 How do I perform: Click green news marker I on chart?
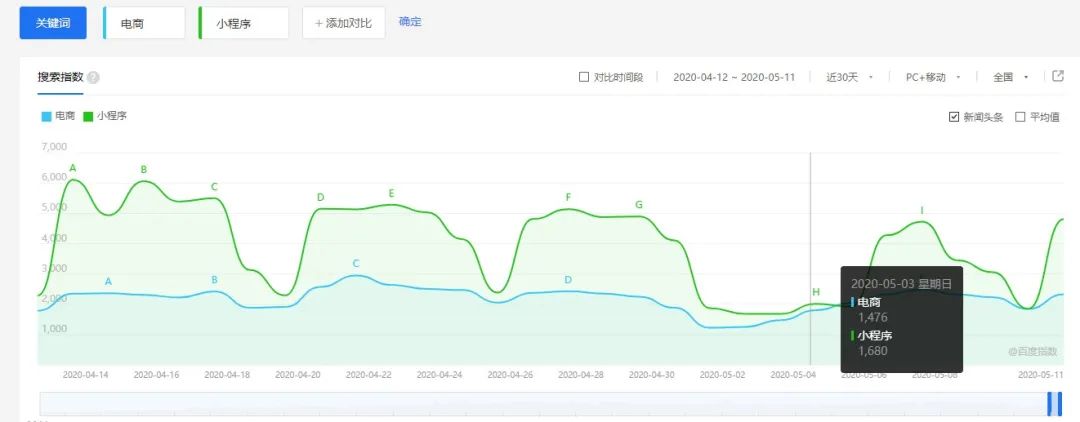(x=922, y=210)
